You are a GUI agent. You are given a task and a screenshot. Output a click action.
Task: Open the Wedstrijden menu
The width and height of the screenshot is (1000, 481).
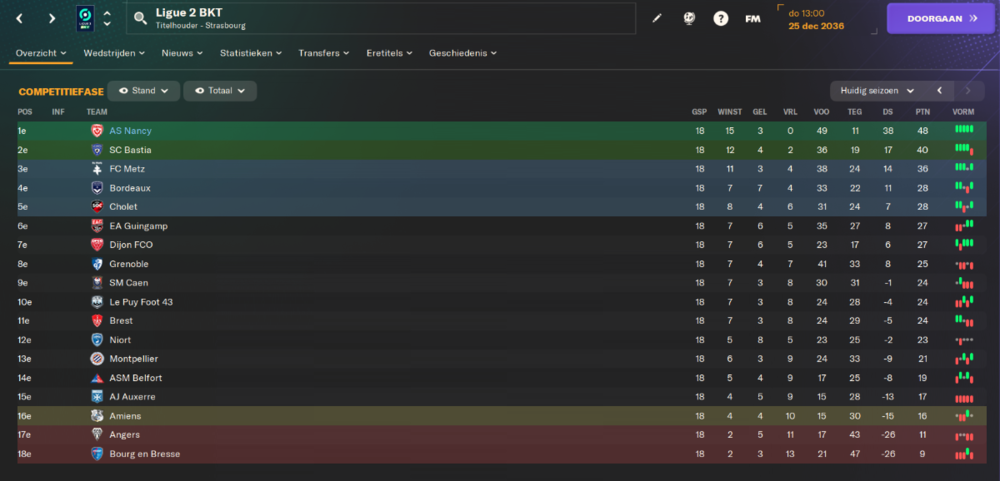(x=114, y=53)
